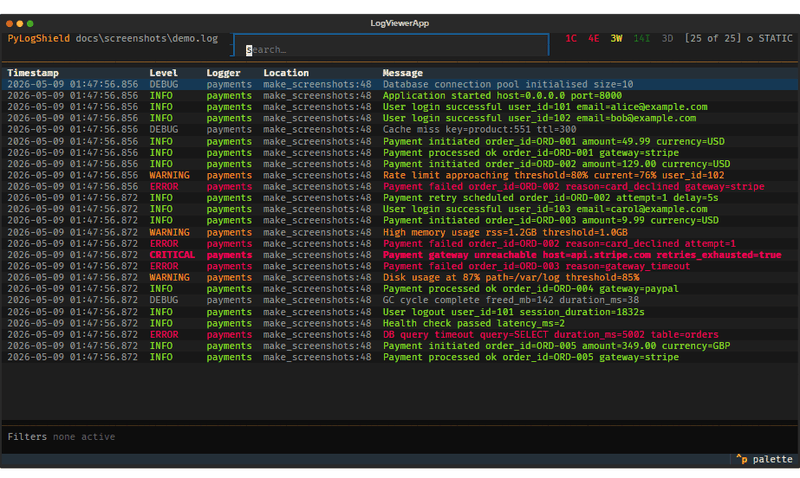Select the 'Database connection pool initialised' row
This screenshot has height=478, width=800.
(x=400, y=84)
